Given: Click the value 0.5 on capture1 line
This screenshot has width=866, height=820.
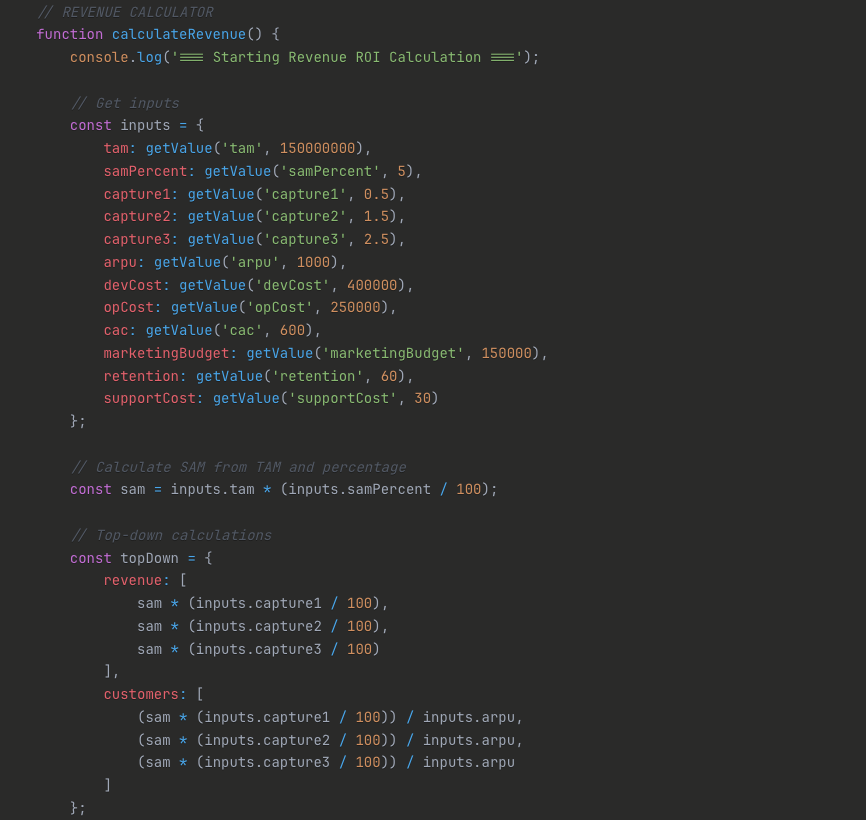Looking at the screenshot, I should pyautogui.click(x=377, y=194).
